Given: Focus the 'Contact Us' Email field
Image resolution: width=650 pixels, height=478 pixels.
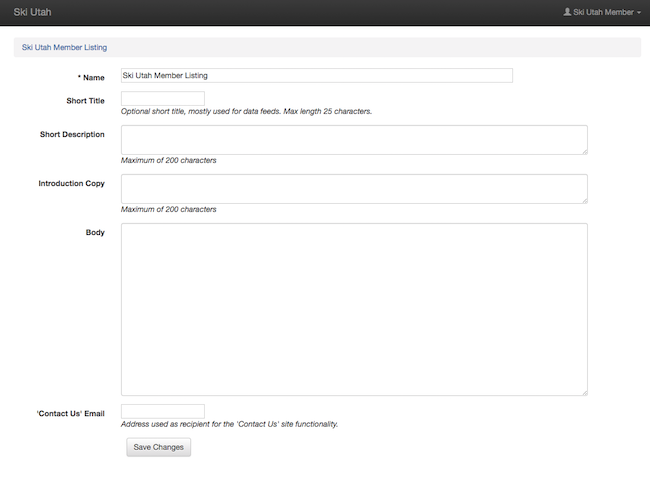Looking at the screenshot, I should [x=162, y=411].
